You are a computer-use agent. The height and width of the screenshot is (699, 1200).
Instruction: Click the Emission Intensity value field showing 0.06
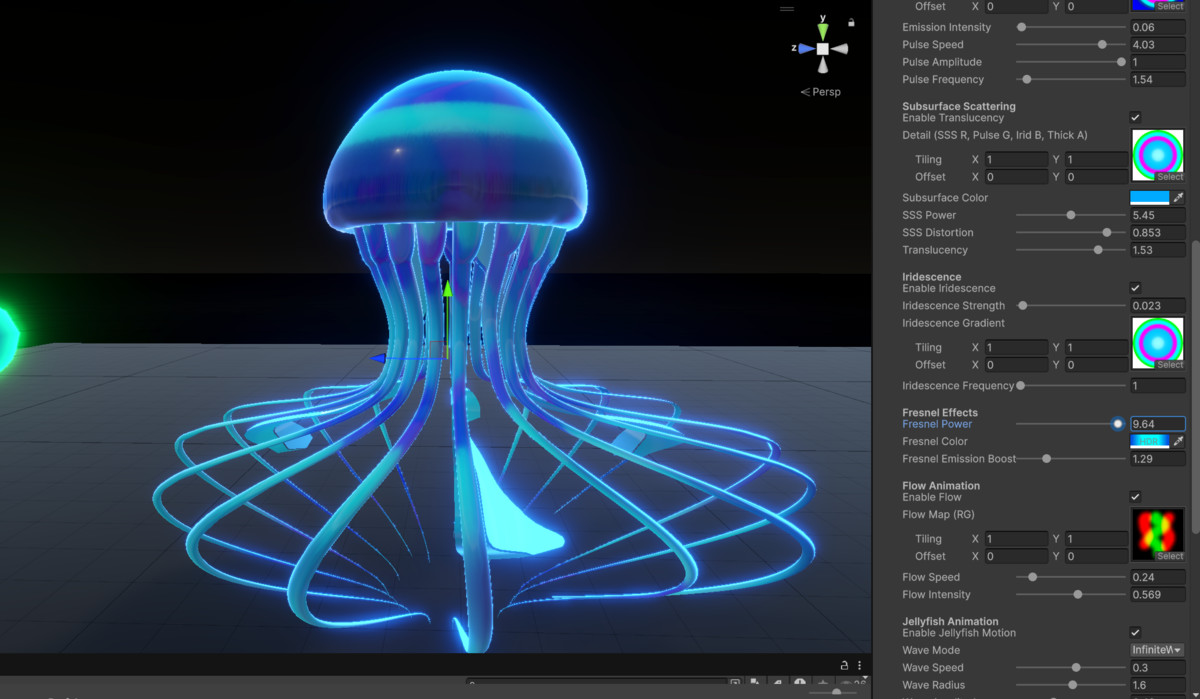click(x=1157, y=27)
